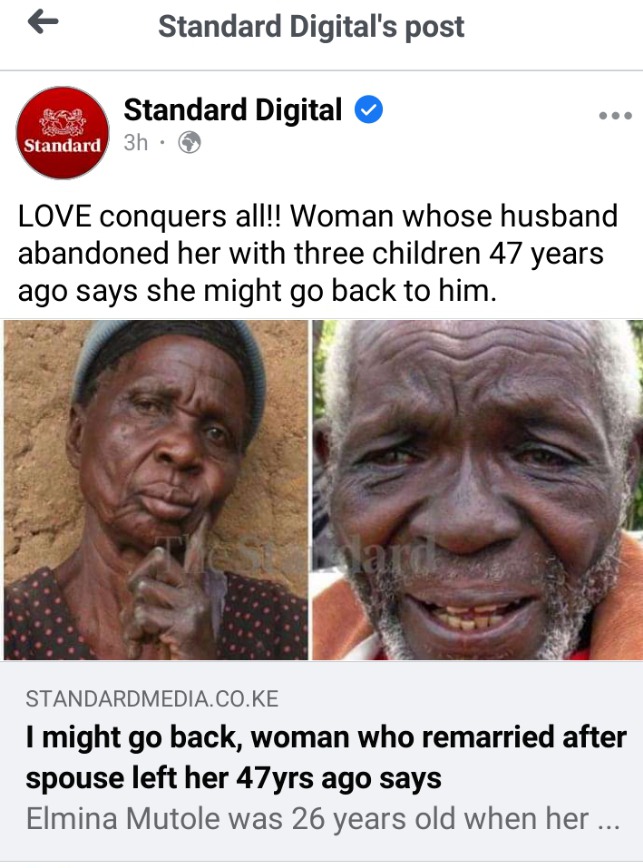Tap the 'Elmina Mutole was 26 years' snippet
Viewport: 643px width, 868px height.
click(307, 819)
